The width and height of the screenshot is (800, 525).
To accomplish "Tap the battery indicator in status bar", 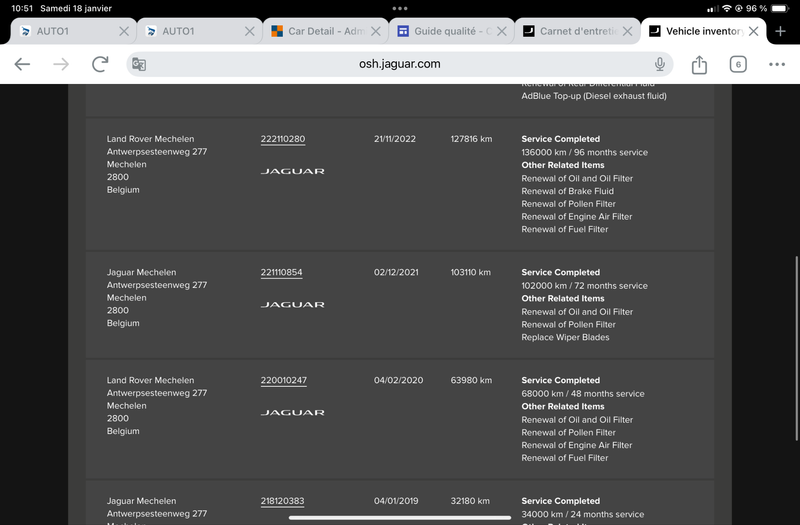I will tap(780, 8).
